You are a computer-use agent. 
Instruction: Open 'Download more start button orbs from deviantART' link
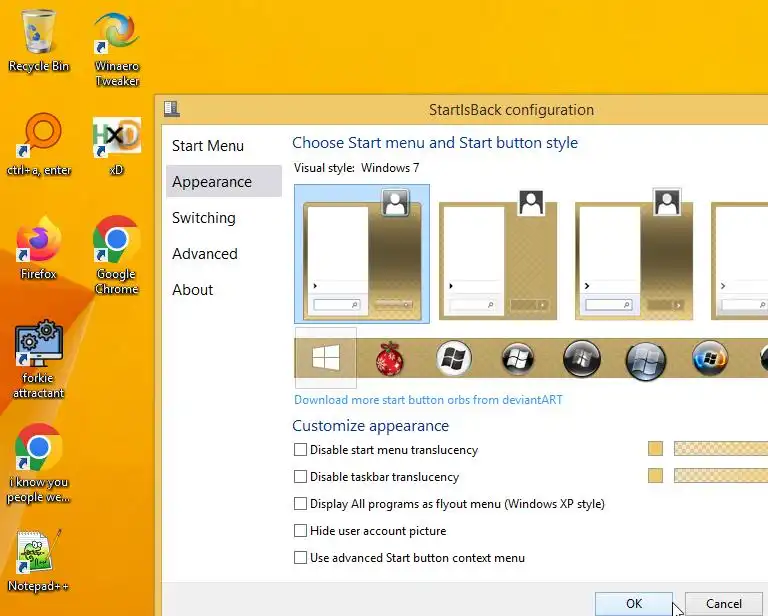coord(428,400)
